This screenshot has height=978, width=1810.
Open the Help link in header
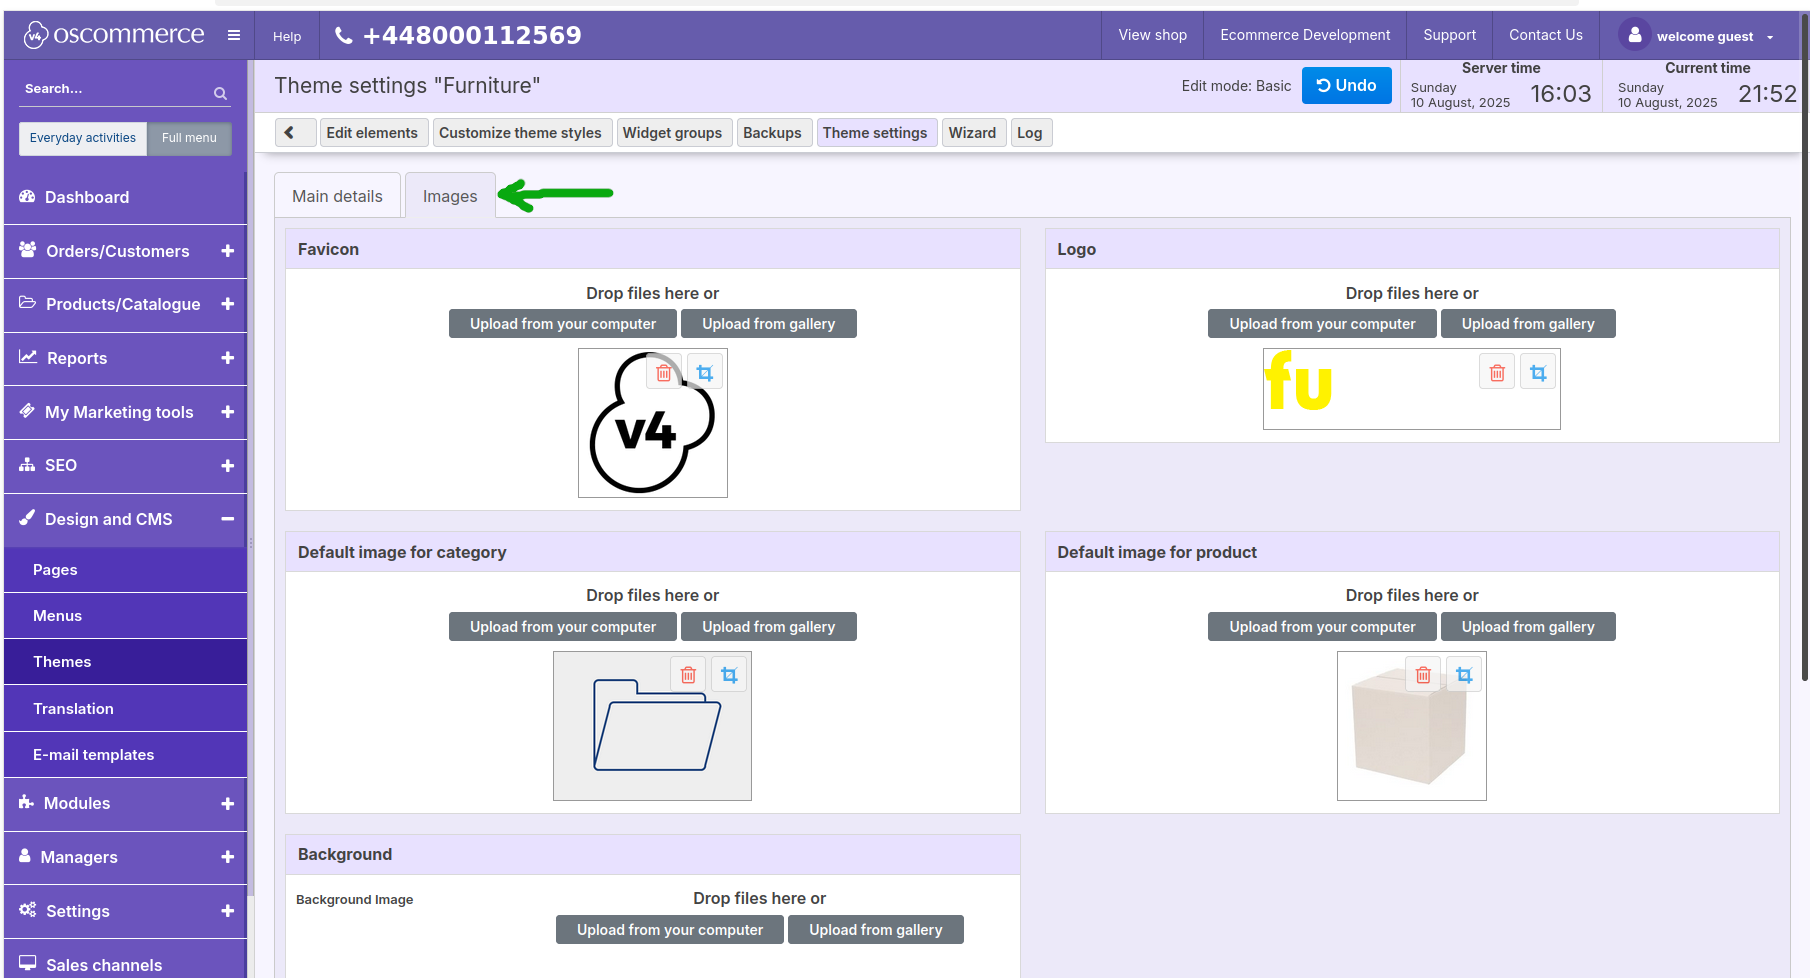coord(287,36)
